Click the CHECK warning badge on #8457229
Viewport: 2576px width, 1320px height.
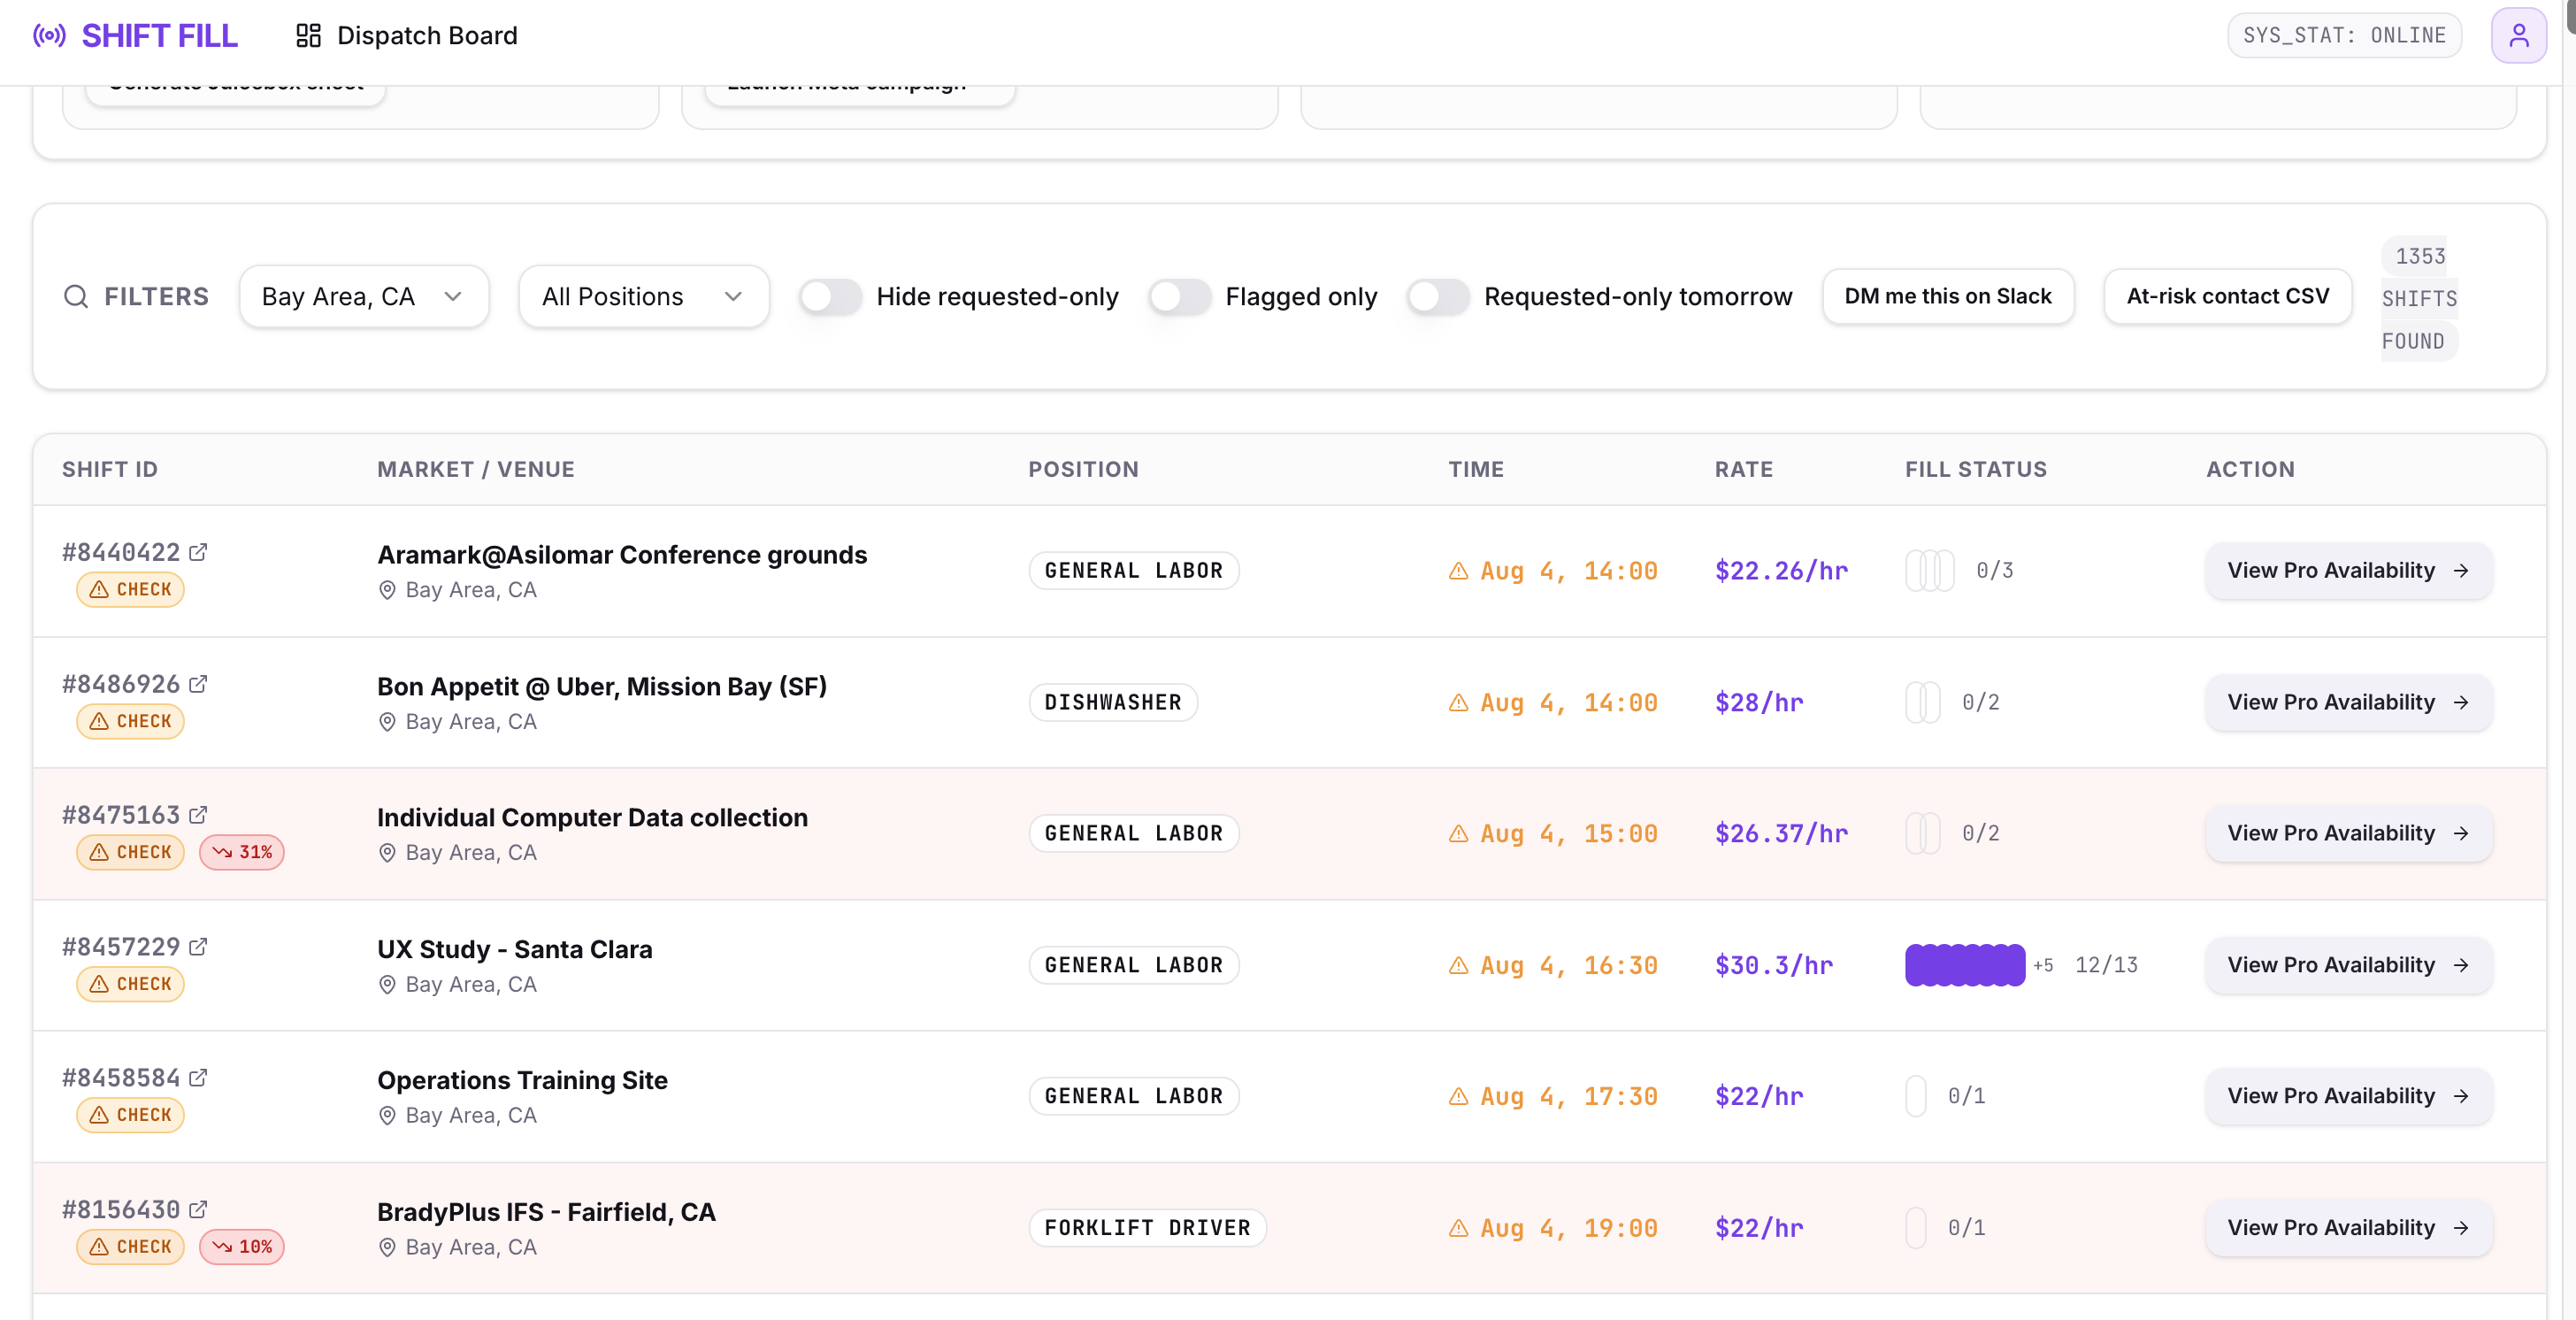130,984
